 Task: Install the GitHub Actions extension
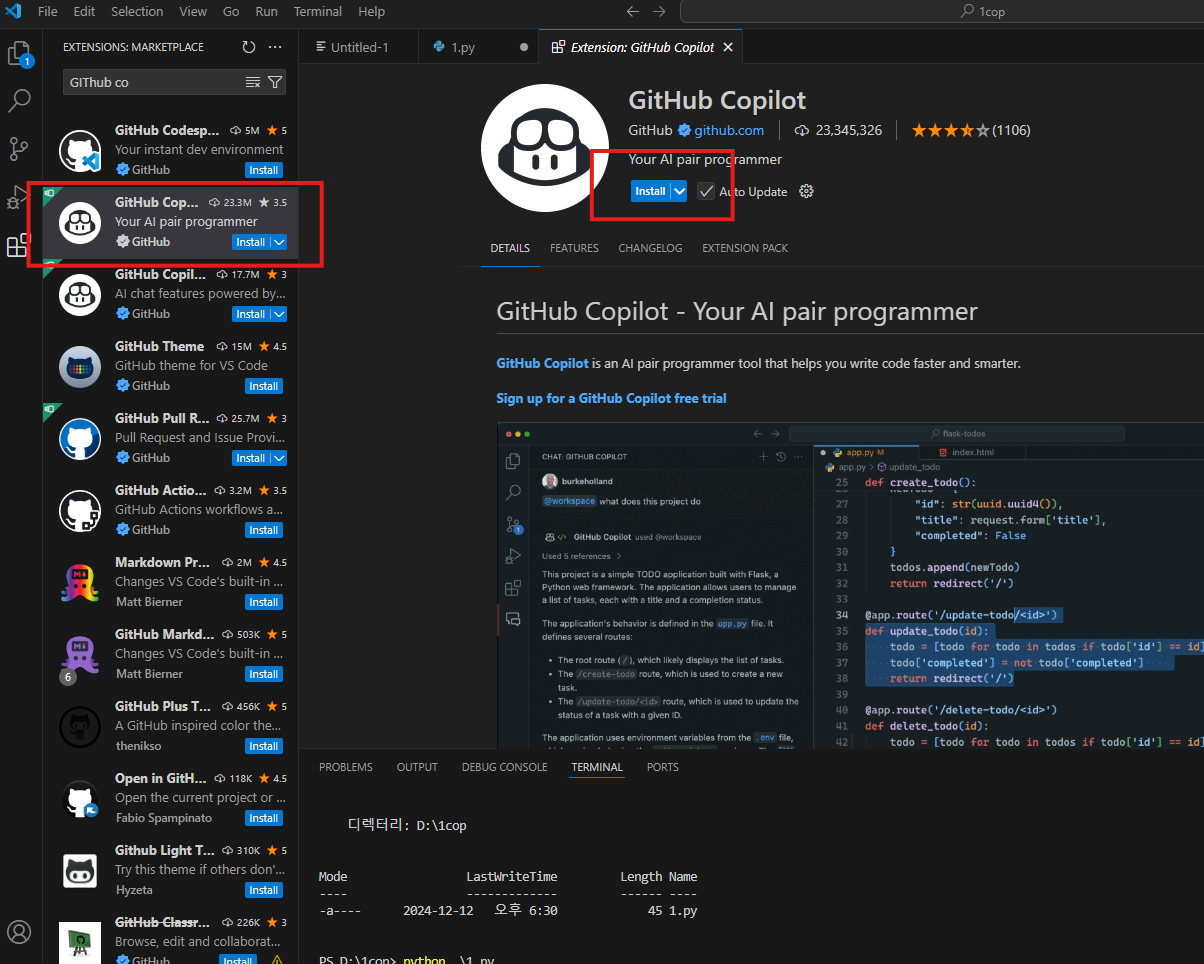pos(264,530)
